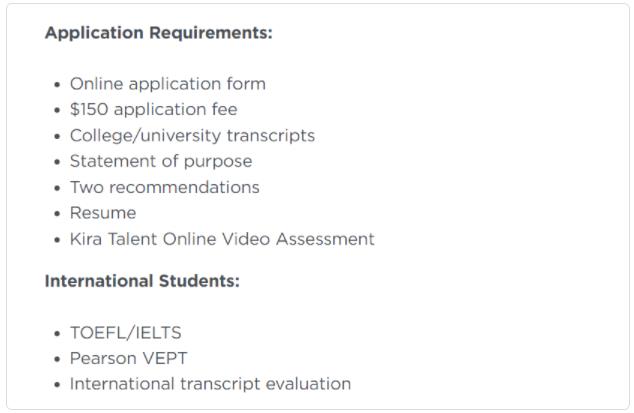
Task: Click the bullet next to "TOEFL/IELTS"
Action: [x=55, y=333]
